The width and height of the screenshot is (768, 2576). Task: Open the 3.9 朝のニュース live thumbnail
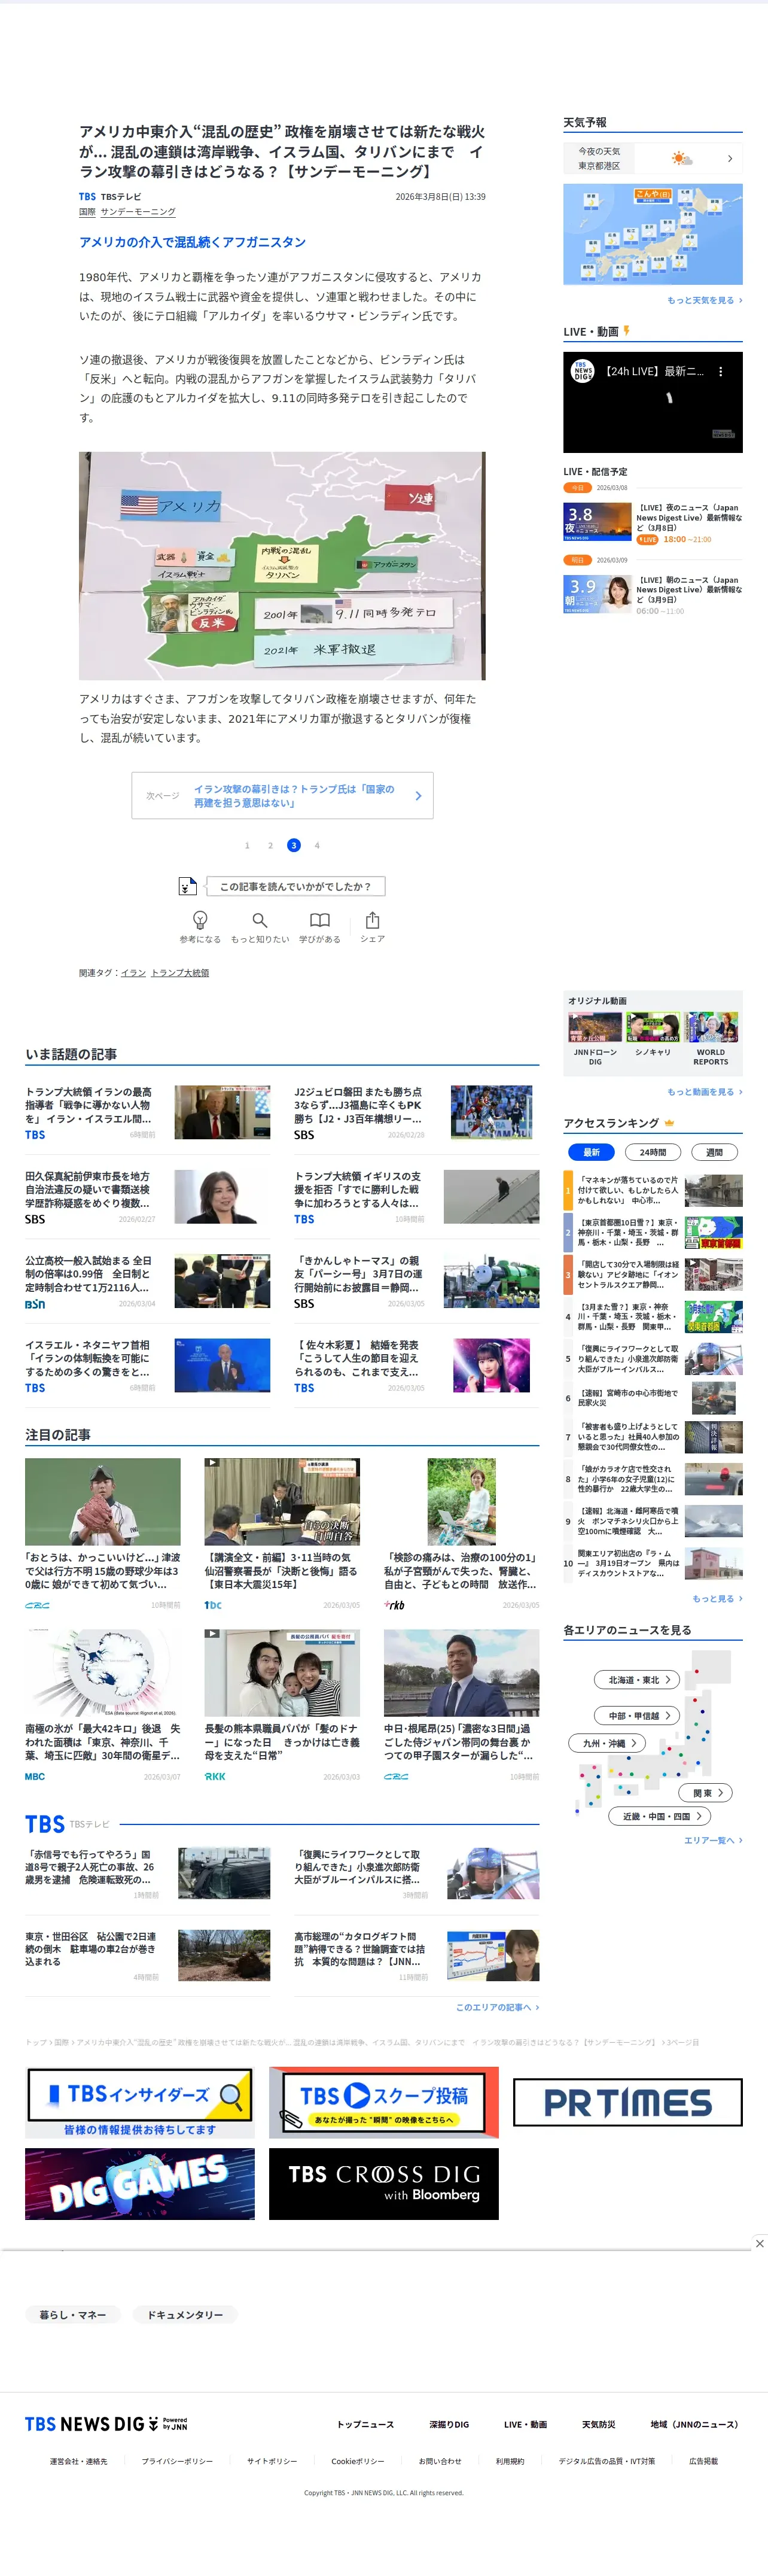click(597, 594)
